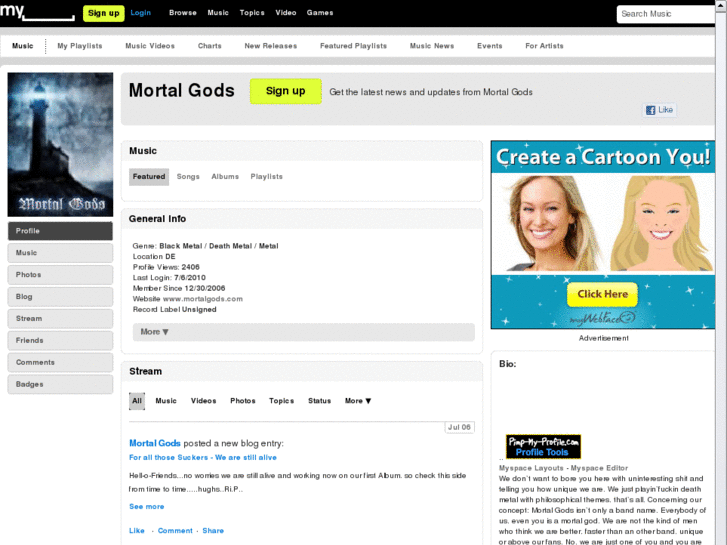This screenshot has width=727, height=545.
Task: Click the Click Here ad button
Action: click(x=602, y=295)
